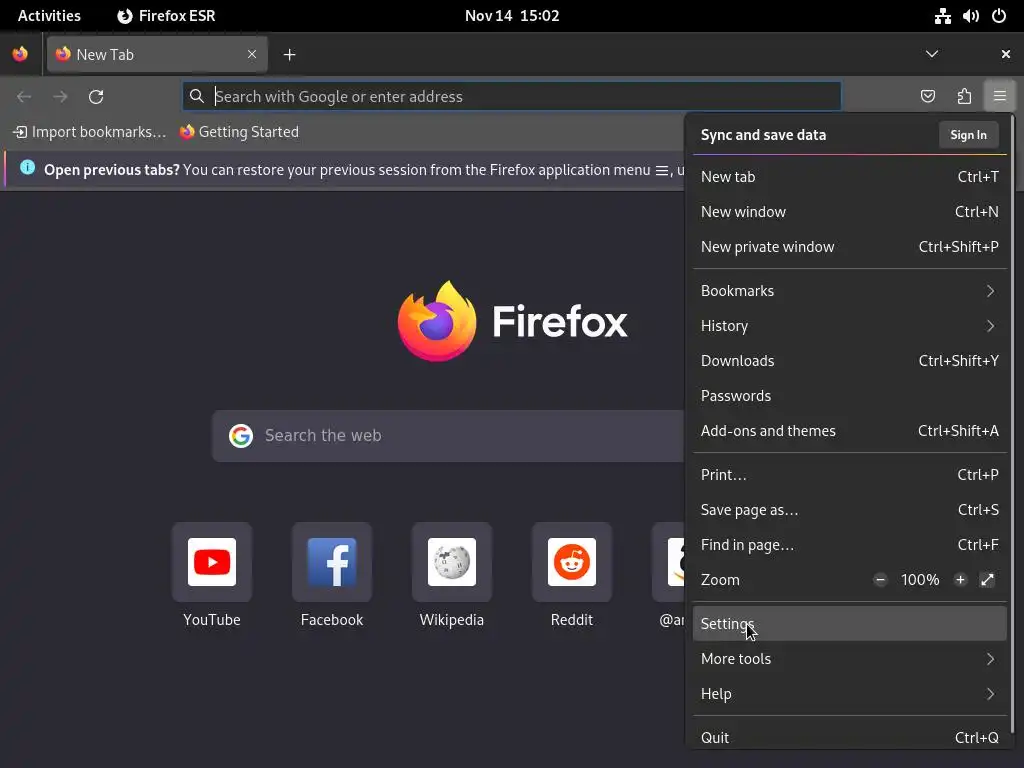Reset zoom via 100% label
The height and width of the screenshot is (768, 1024).
click(920, 580)
